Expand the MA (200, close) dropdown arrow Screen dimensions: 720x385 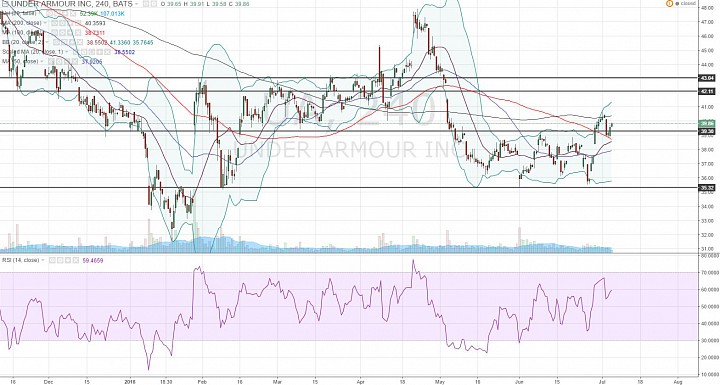point(45,23)
